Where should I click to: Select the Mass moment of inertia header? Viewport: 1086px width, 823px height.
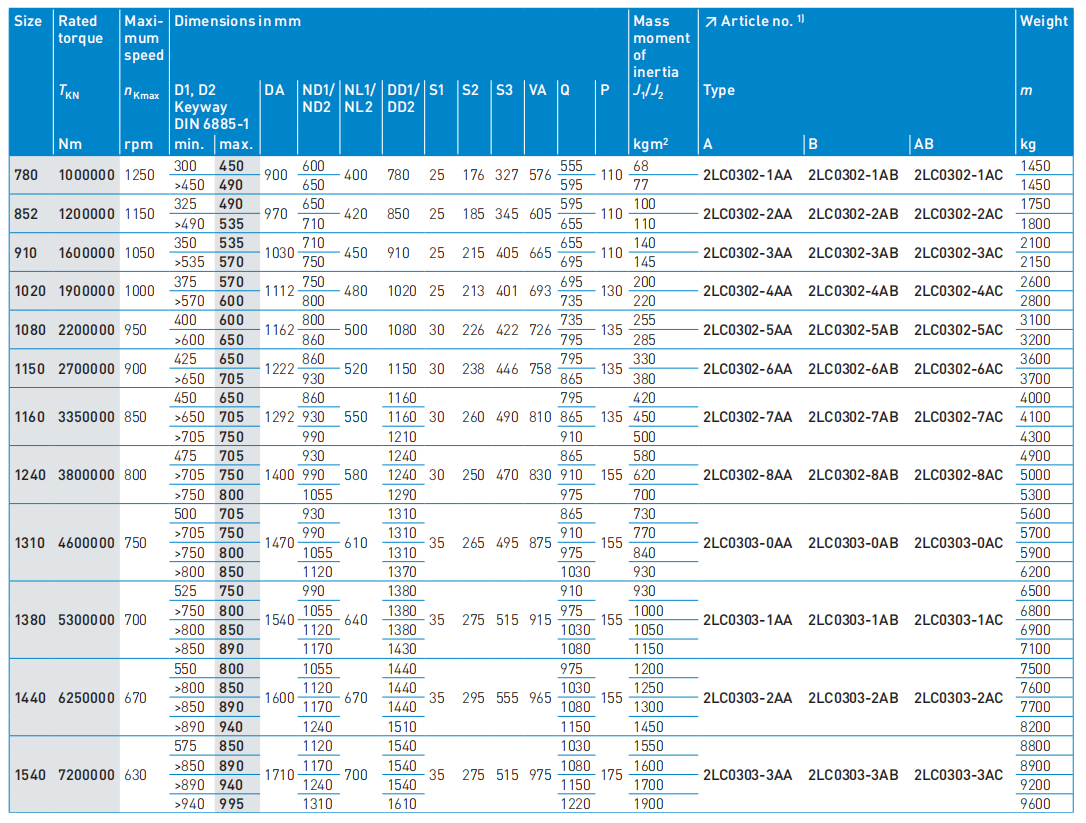tap(661, 46)
